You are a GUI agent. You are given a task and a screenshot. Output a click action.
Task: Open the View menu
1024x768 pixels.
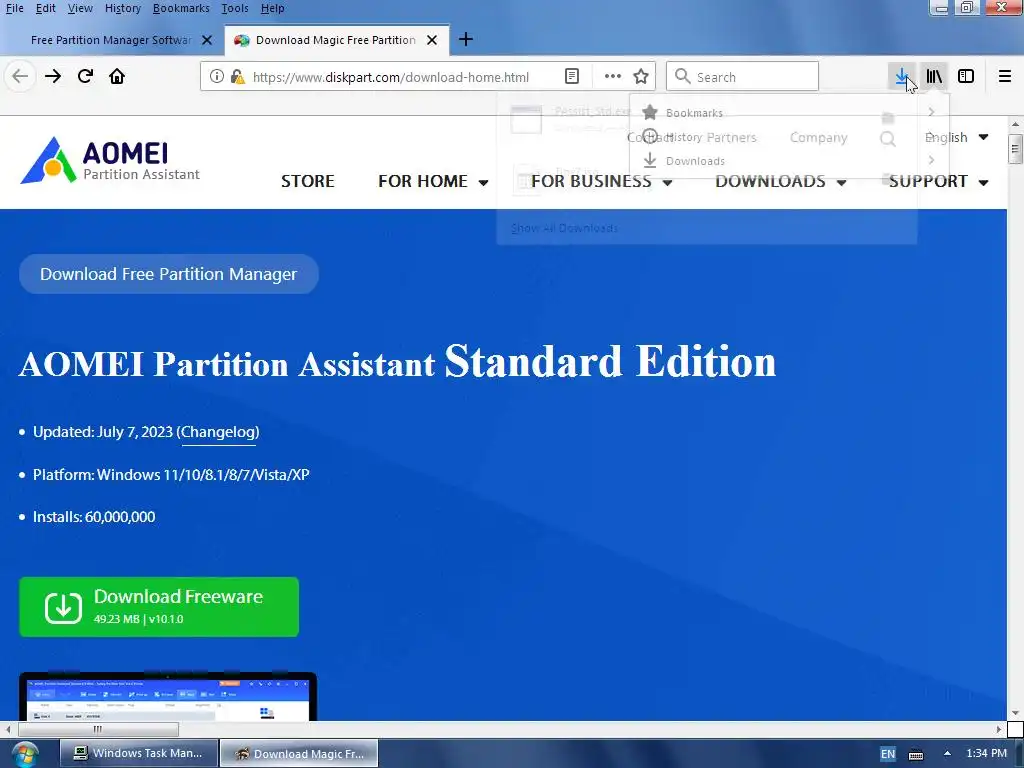(80, 8)
